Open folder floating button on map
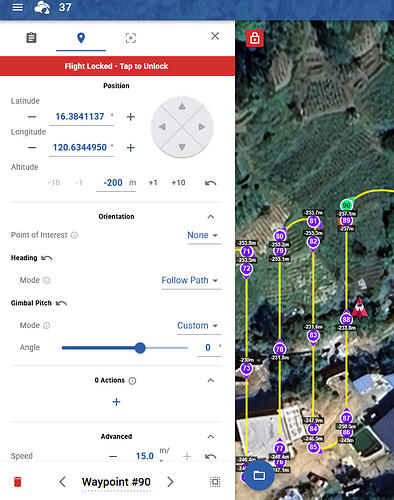The width and height of the screenshot is (394, 500). [259, 475]
